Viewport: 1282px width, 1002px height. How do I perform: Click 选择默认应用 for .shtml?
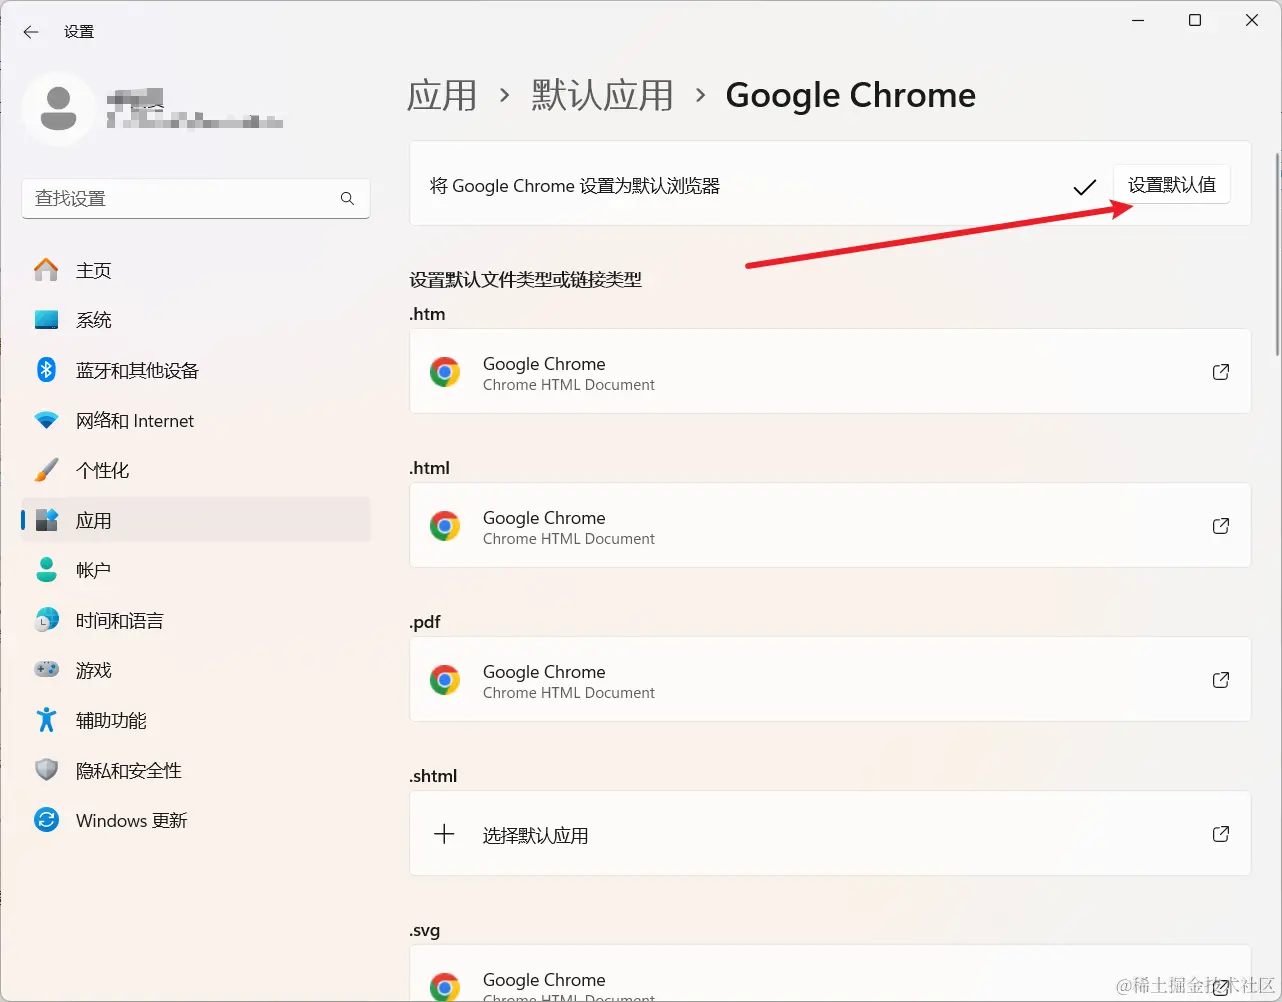point(830,833)
